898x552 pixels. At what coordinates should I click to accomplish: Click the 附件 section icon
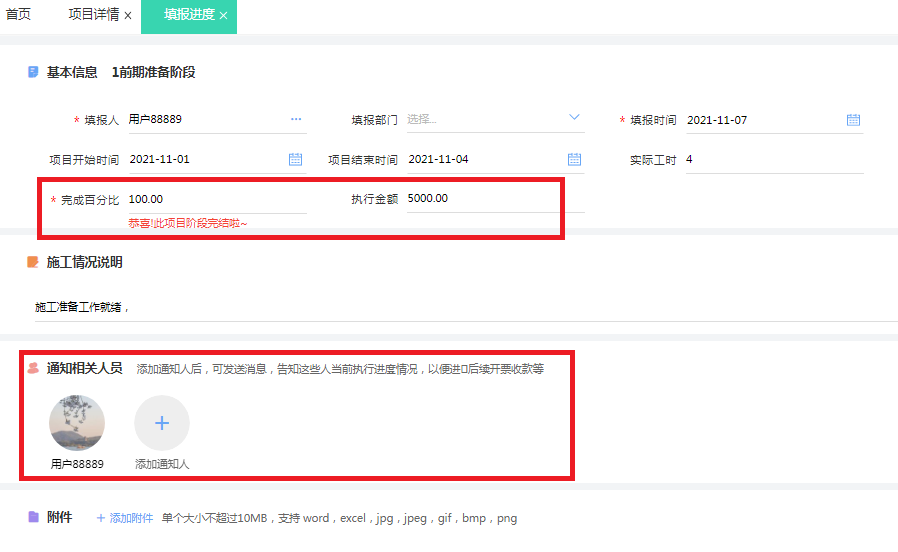point(33,517)
